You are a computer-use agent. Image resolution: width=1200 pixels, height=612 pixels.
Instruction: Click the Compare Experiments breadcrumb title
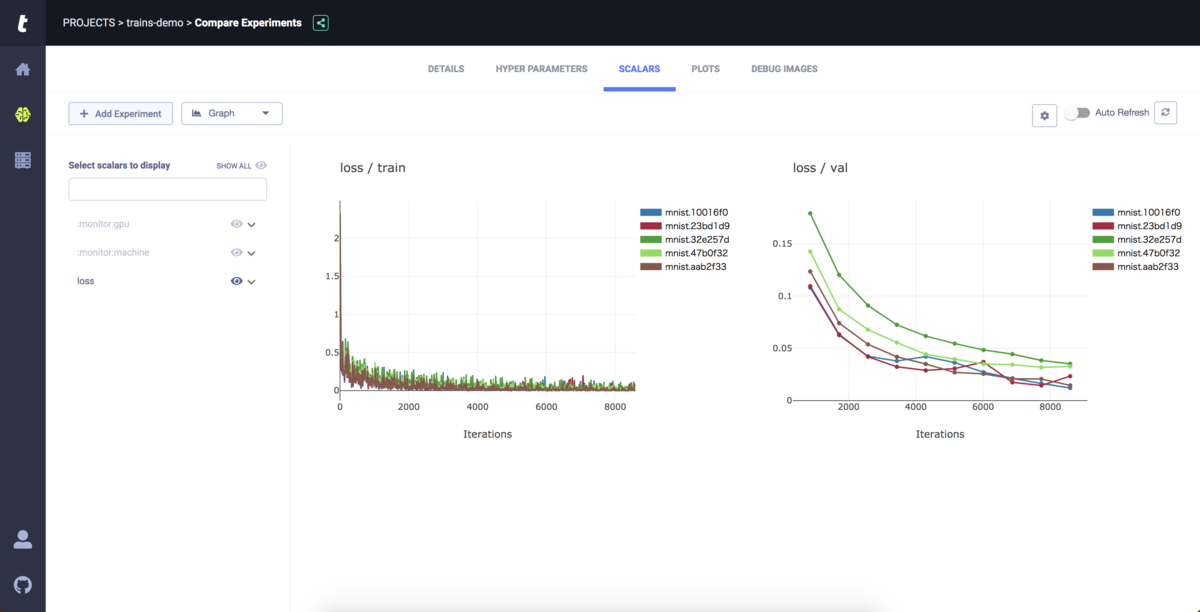(248, 22)
